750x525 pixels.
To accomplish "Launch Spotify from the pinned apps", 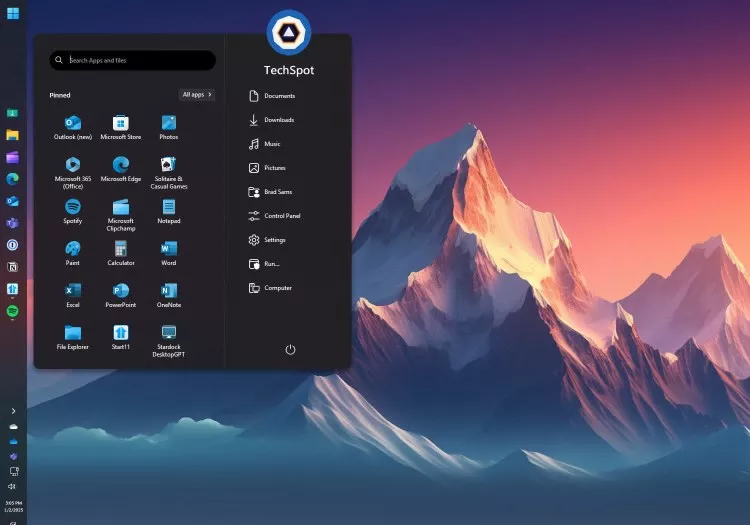I will pos(73,211).
